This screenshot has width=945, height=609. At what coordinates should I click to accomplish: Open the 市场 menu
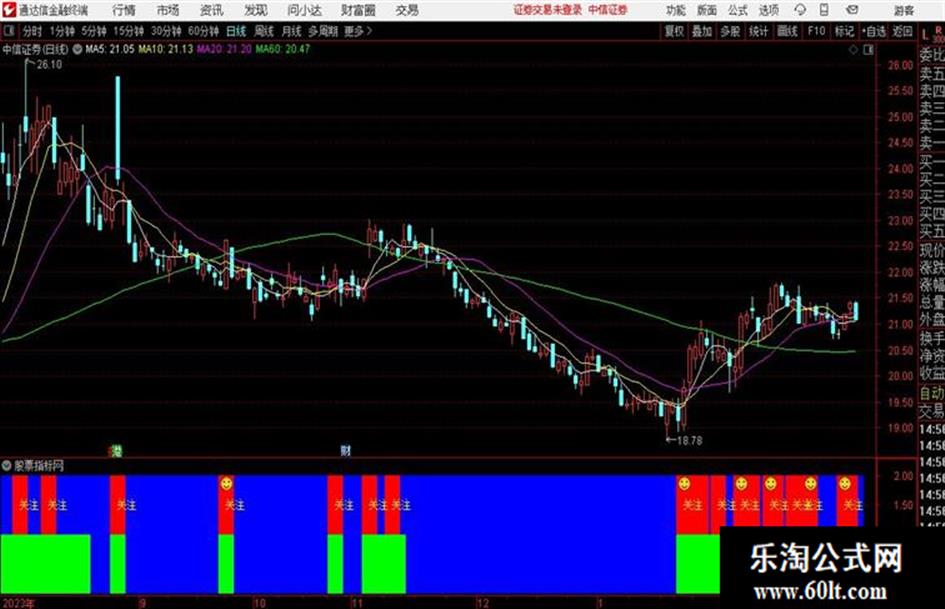pos(168,10)
